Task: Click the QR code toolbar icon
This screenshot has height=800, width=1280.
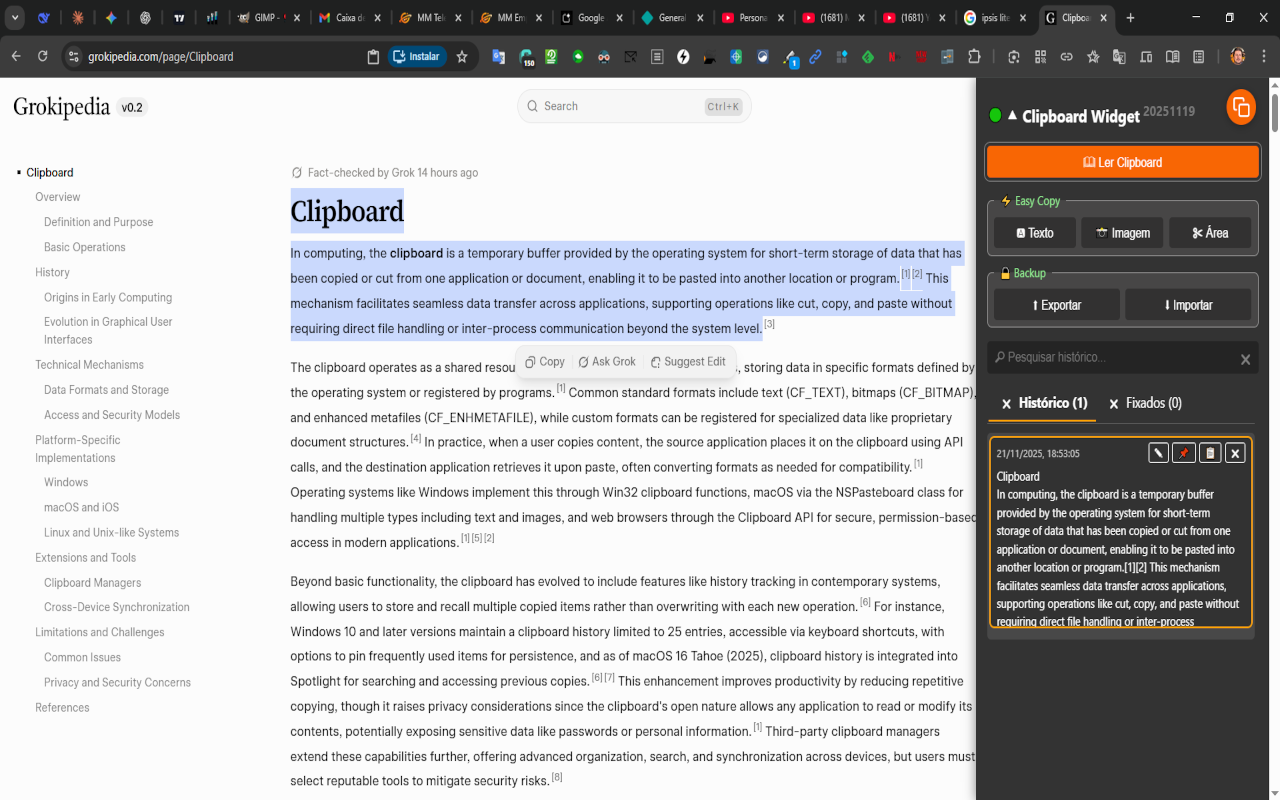Action: [x=1040, y=57]
